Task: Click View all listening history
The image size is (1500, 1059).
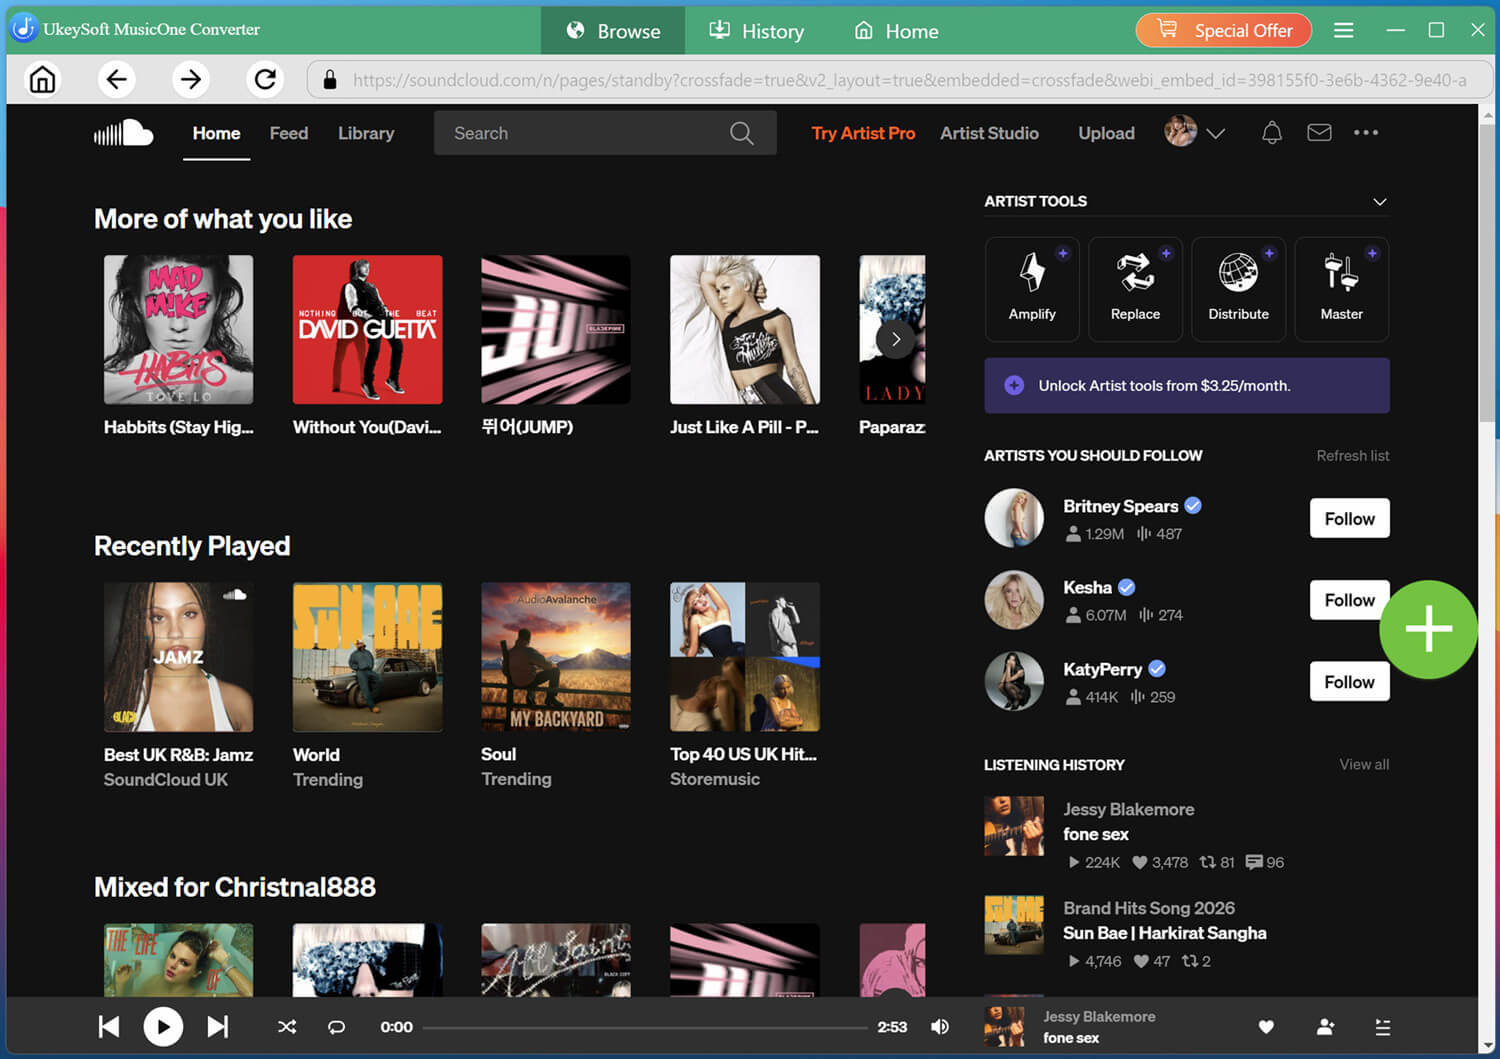Action: (1364, 764)
